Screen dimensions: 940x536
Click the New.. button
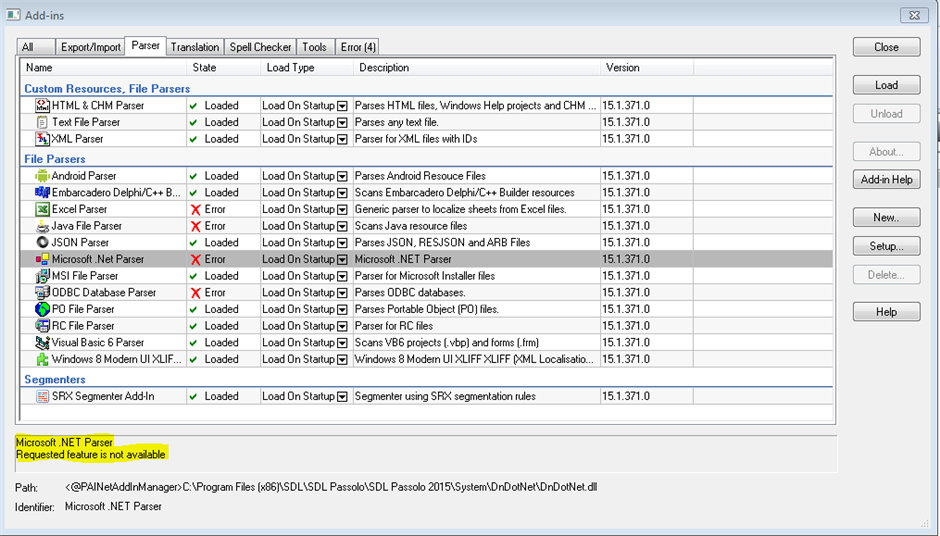(886, 218)
